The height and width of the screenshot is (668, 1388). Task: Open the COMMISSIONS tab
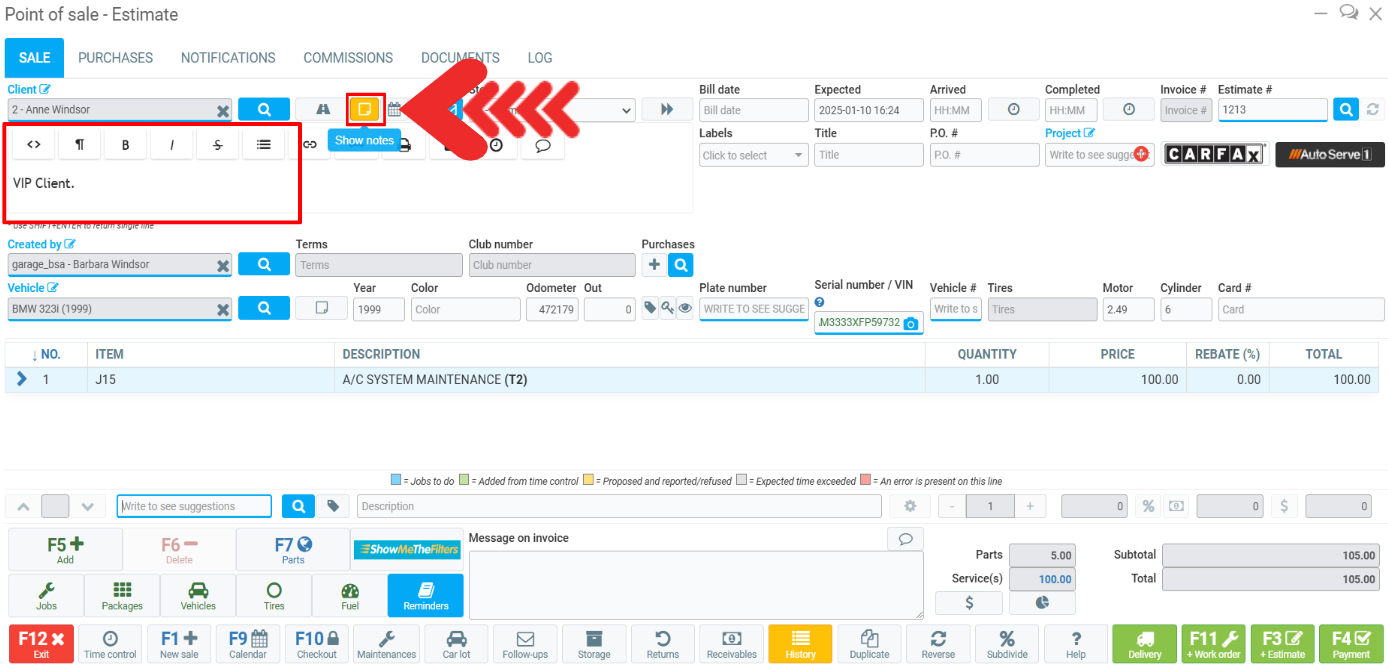tap(348, 58)
